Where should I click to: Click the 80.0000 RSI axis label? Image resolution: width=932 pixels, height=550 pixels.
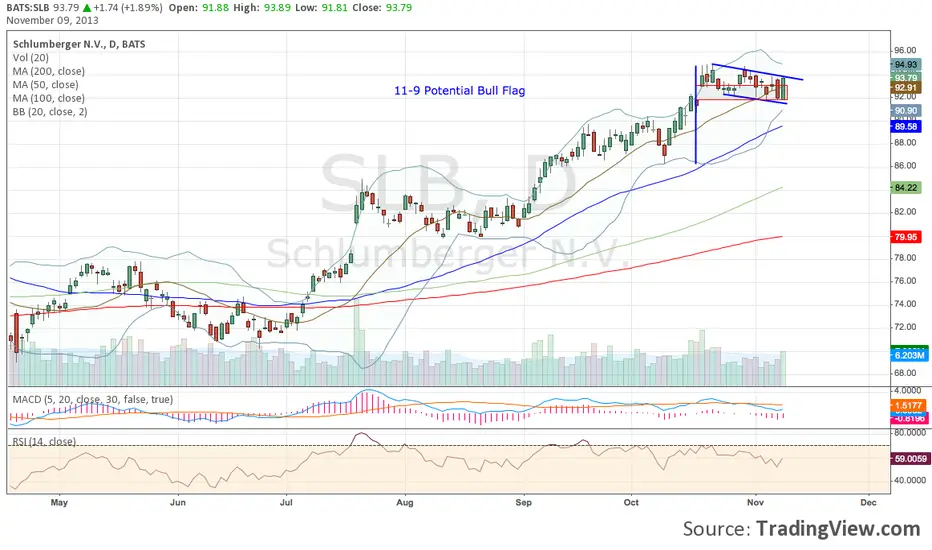909,432
